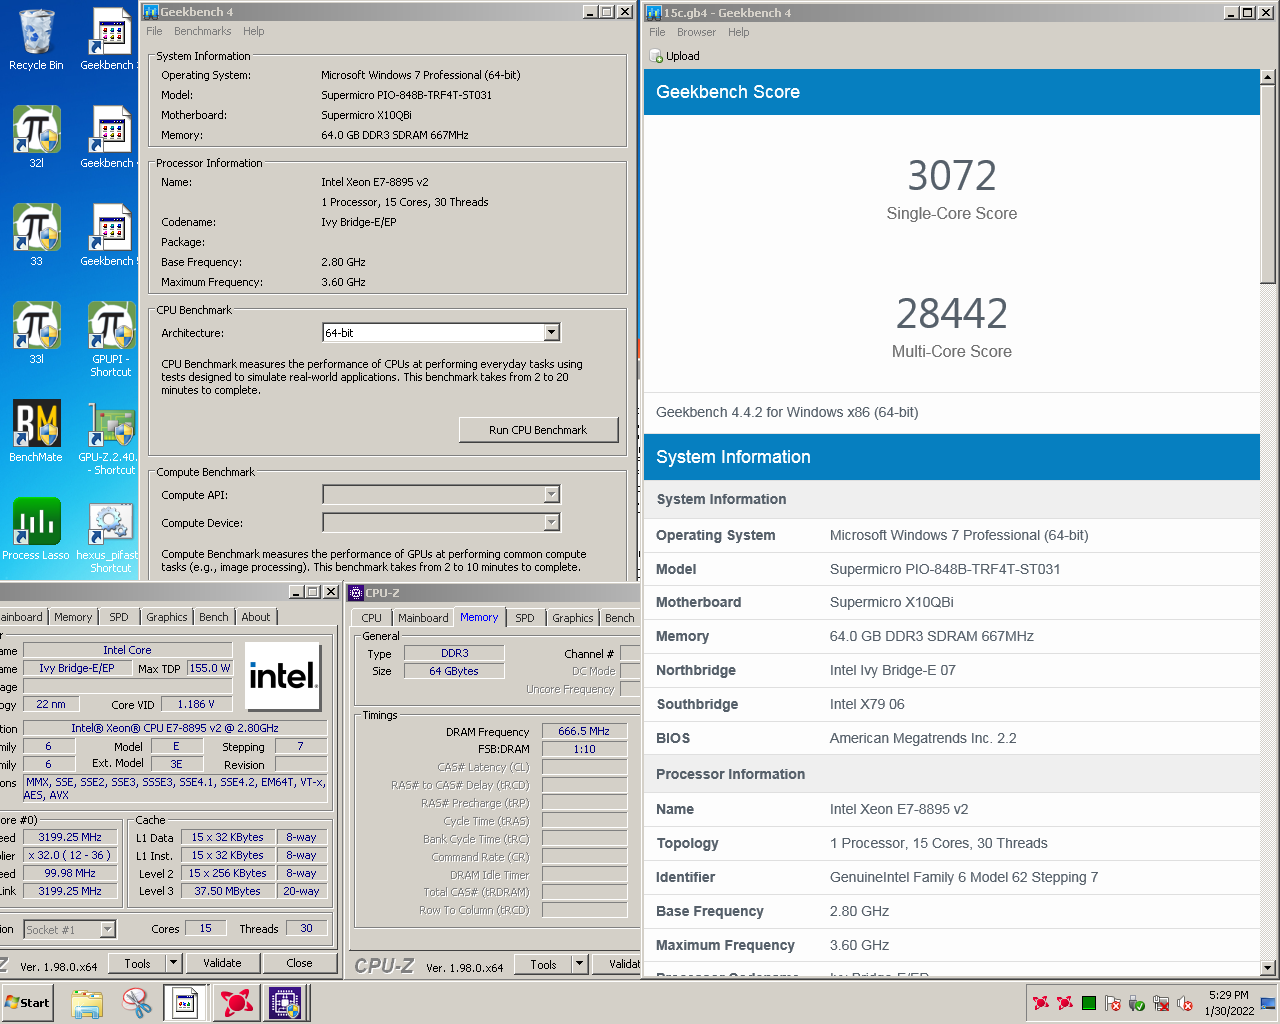
Task: Open the Snipping Tool scissors taskbar icon
Action: point(136,1003)
